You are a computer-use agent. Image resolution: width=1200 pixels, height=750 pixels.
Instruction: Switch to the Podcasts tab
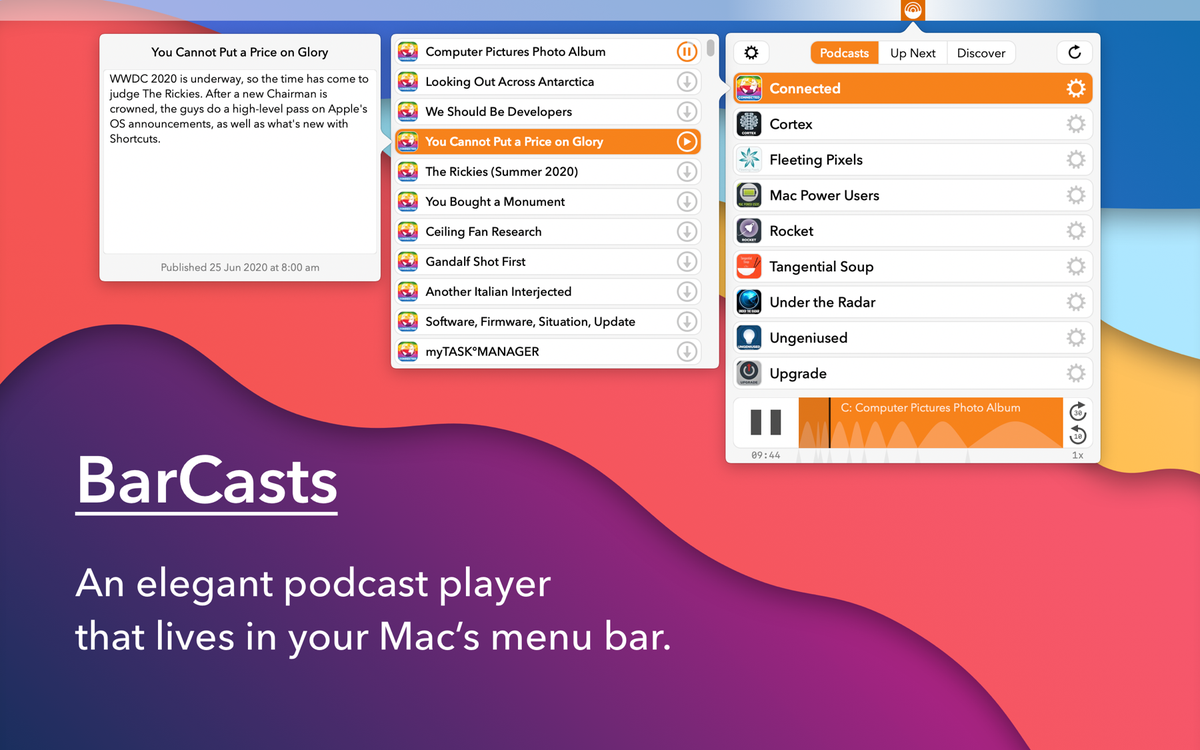point(844,53)
